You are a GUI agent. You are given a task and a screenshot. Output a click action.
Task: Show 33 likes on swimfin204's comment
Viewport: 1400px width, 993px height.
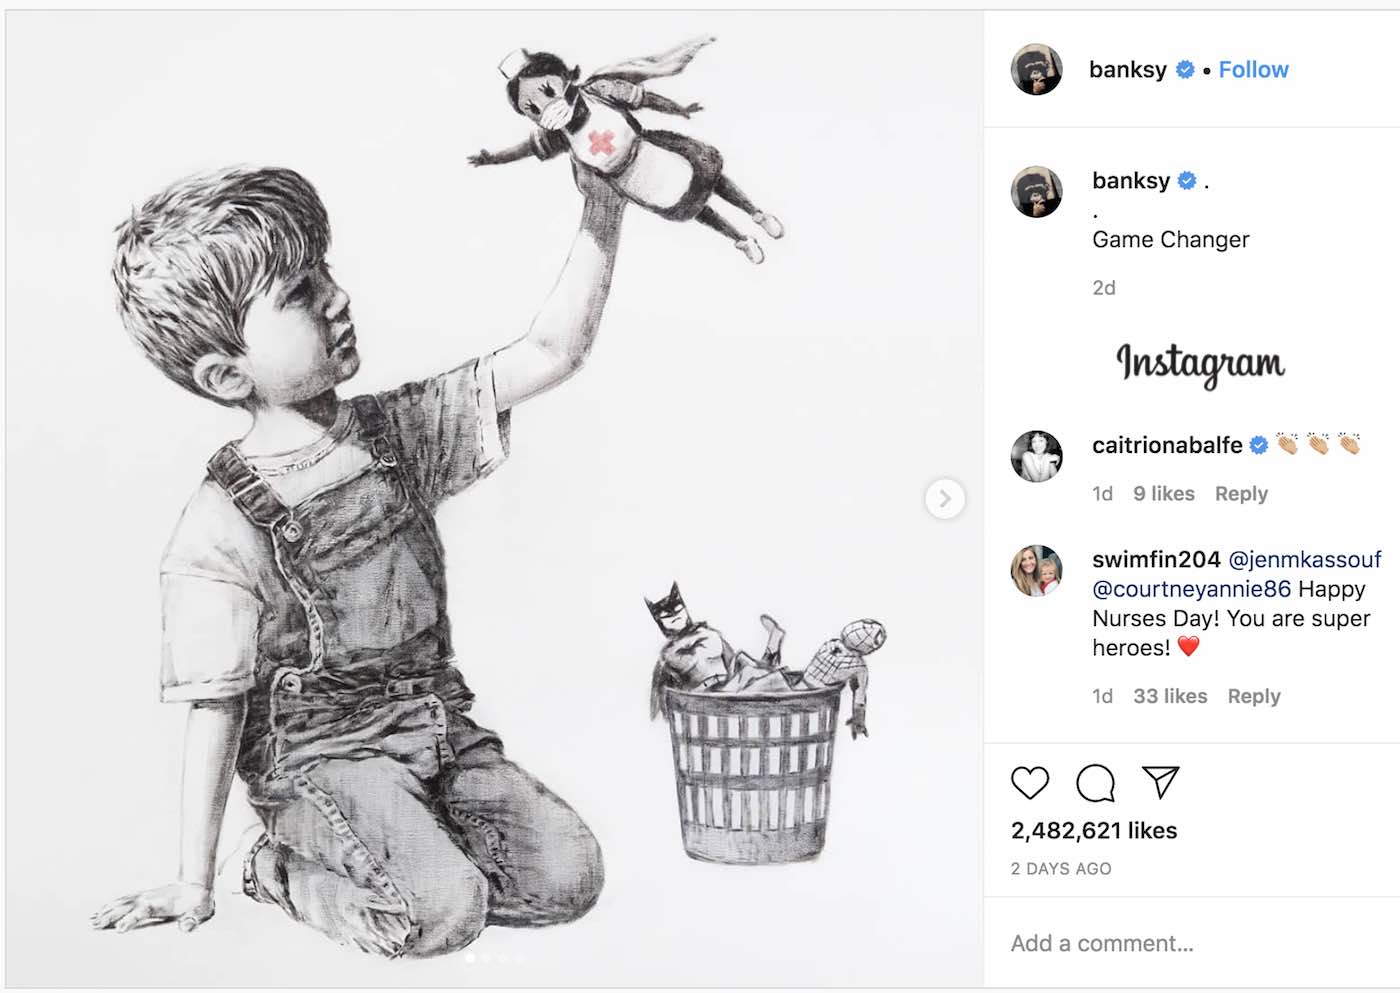pyautogui.click(x=1170, y=696)
